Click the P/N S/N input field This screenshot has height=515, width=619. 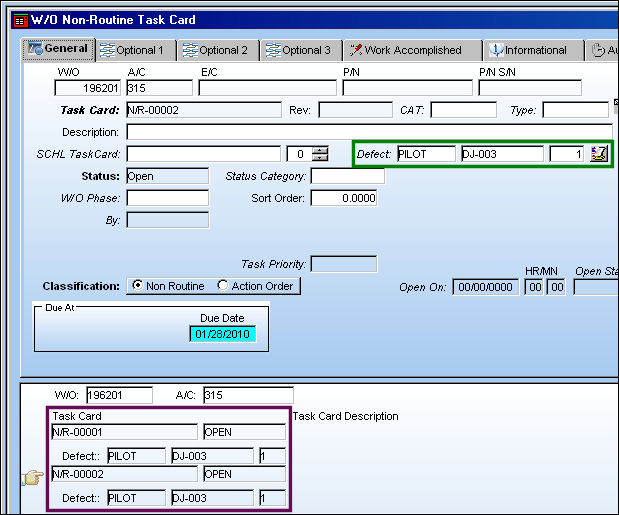(530, 88)
